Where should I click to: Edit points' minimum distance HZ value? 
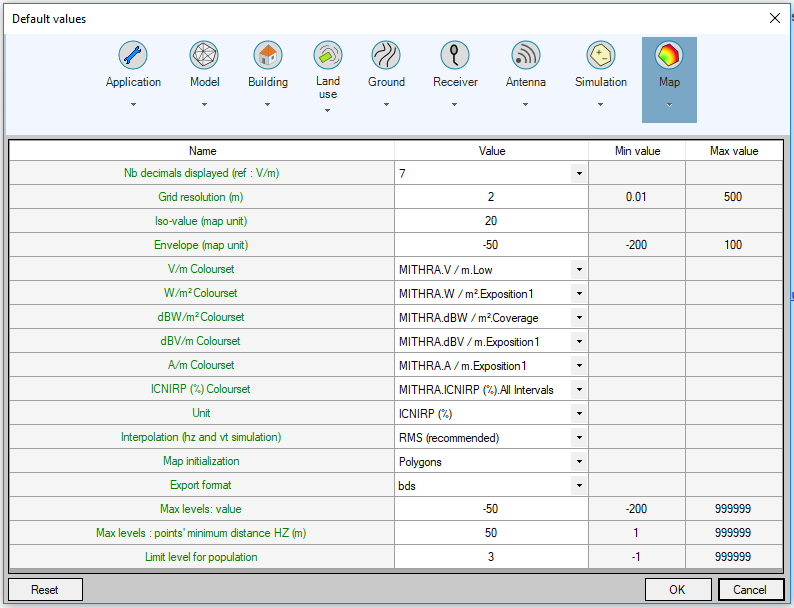[491, 533]
